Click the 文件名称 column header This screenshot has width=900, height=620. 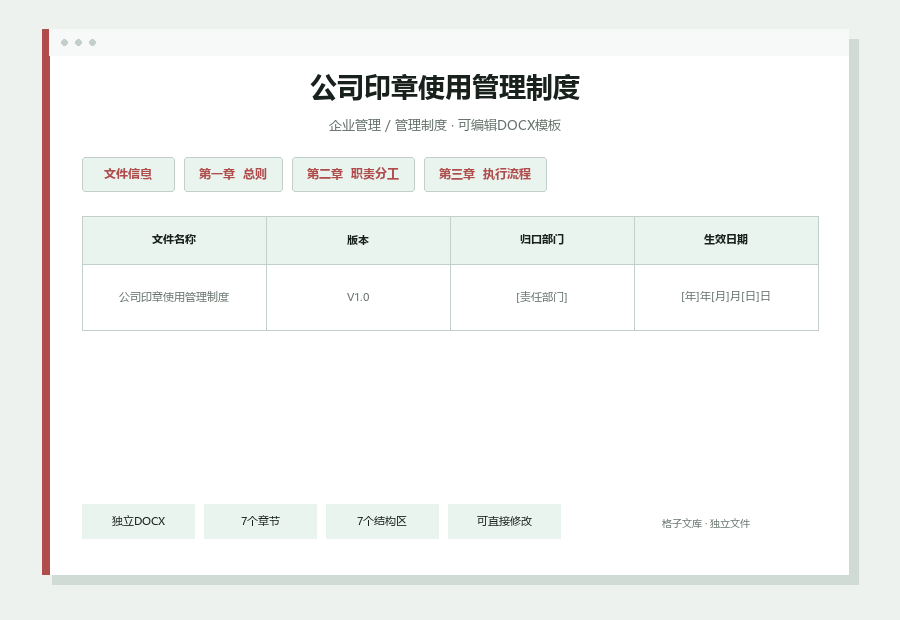point(174,241)
